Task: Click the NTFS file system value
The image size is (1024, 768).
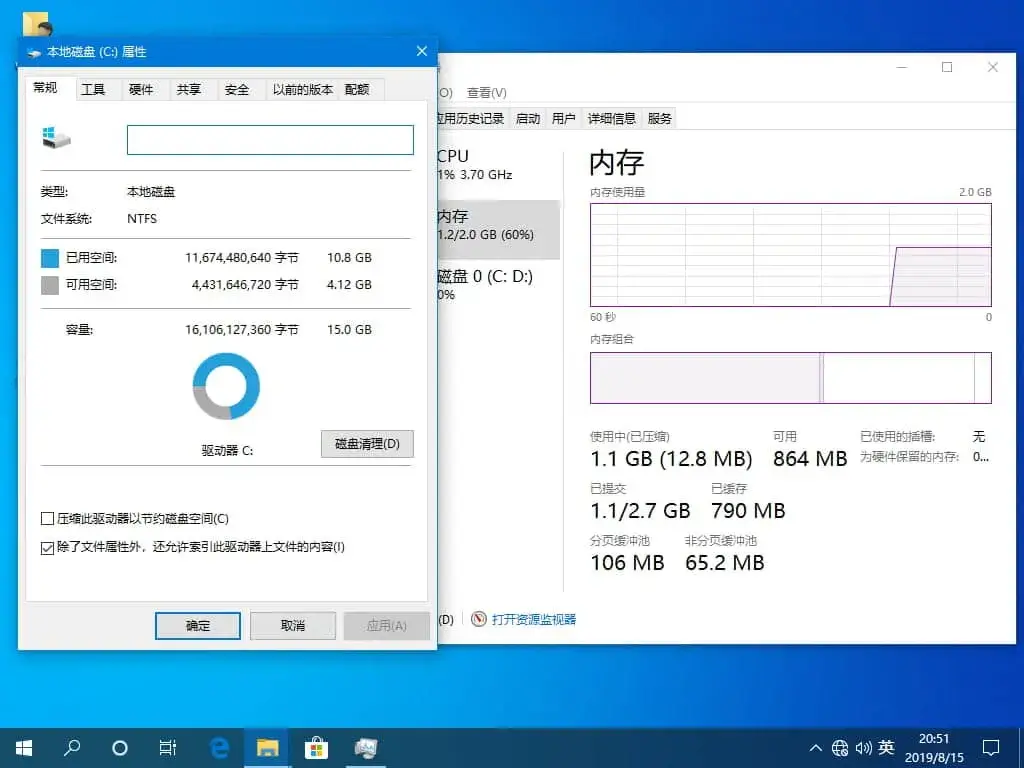Action: pos(142,219)
